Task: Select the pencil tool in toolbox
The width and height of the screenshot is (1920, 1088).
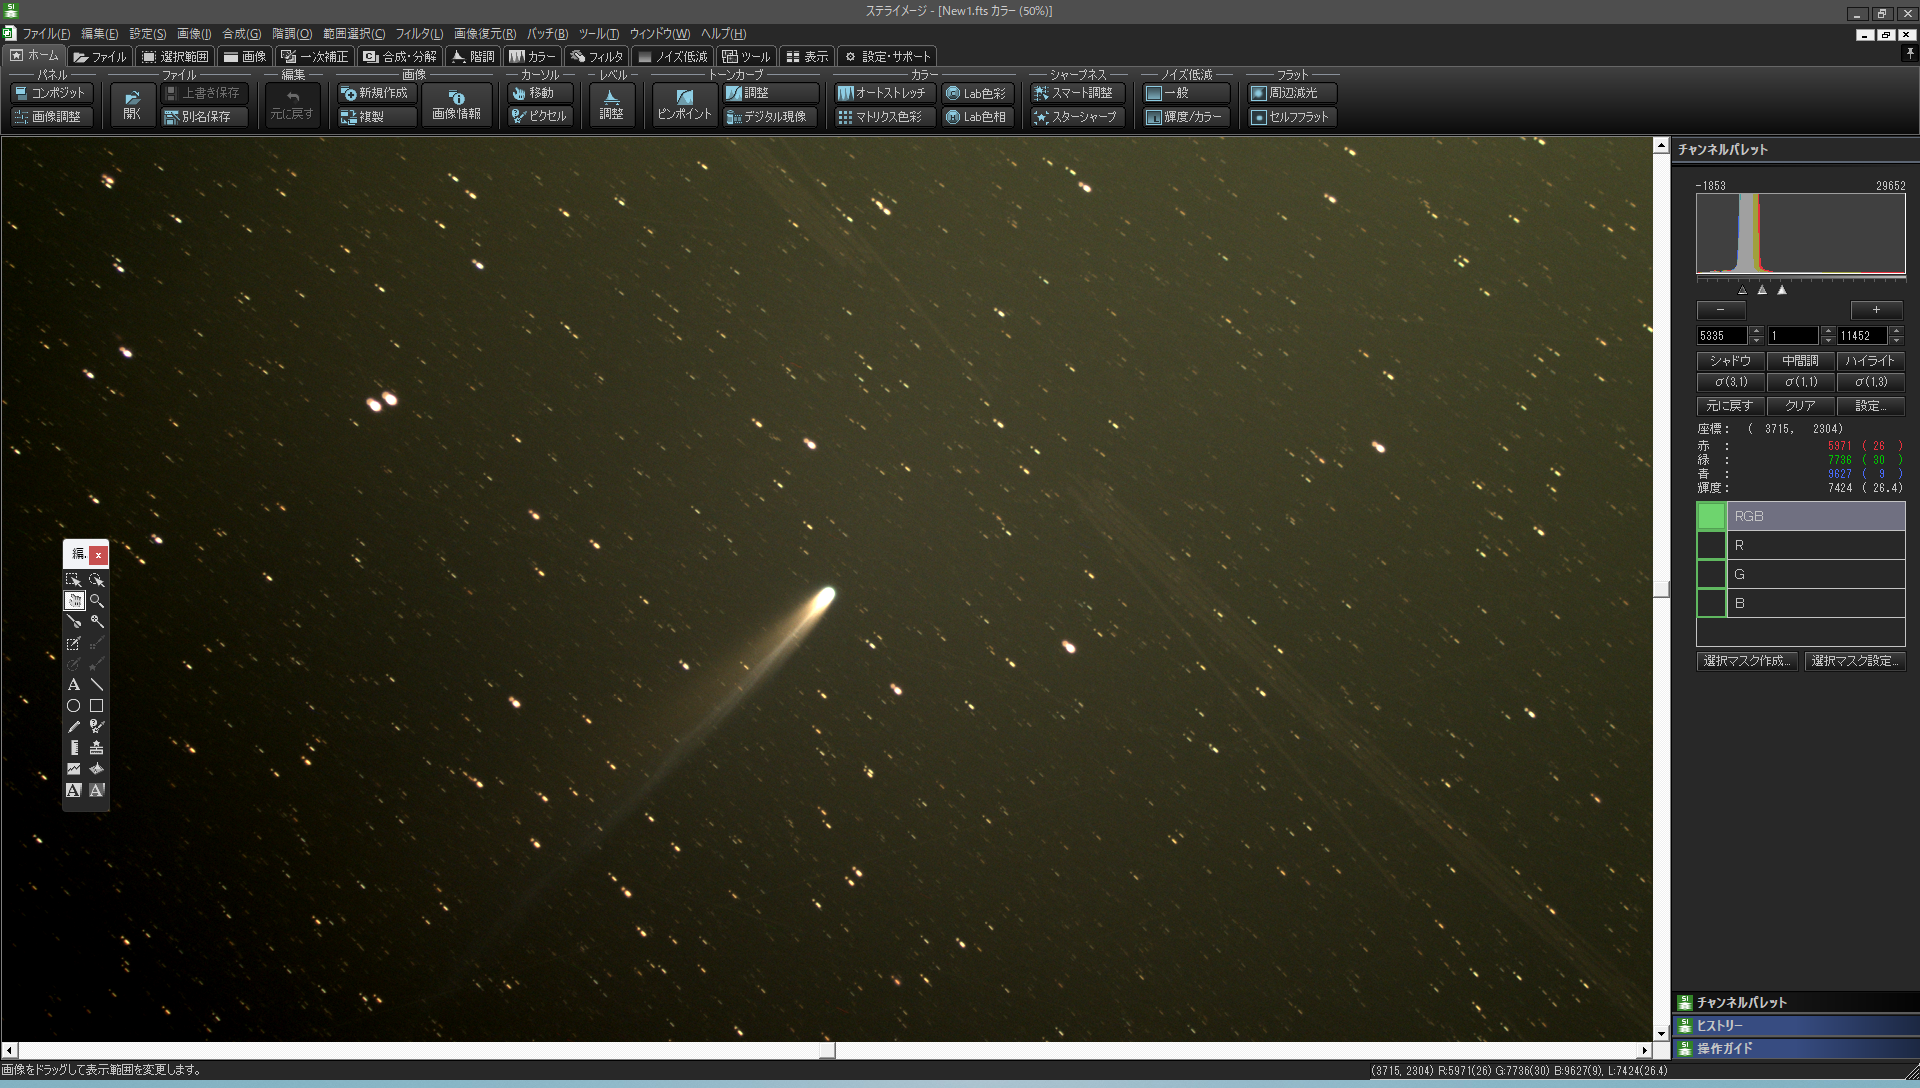Action: 73,727
